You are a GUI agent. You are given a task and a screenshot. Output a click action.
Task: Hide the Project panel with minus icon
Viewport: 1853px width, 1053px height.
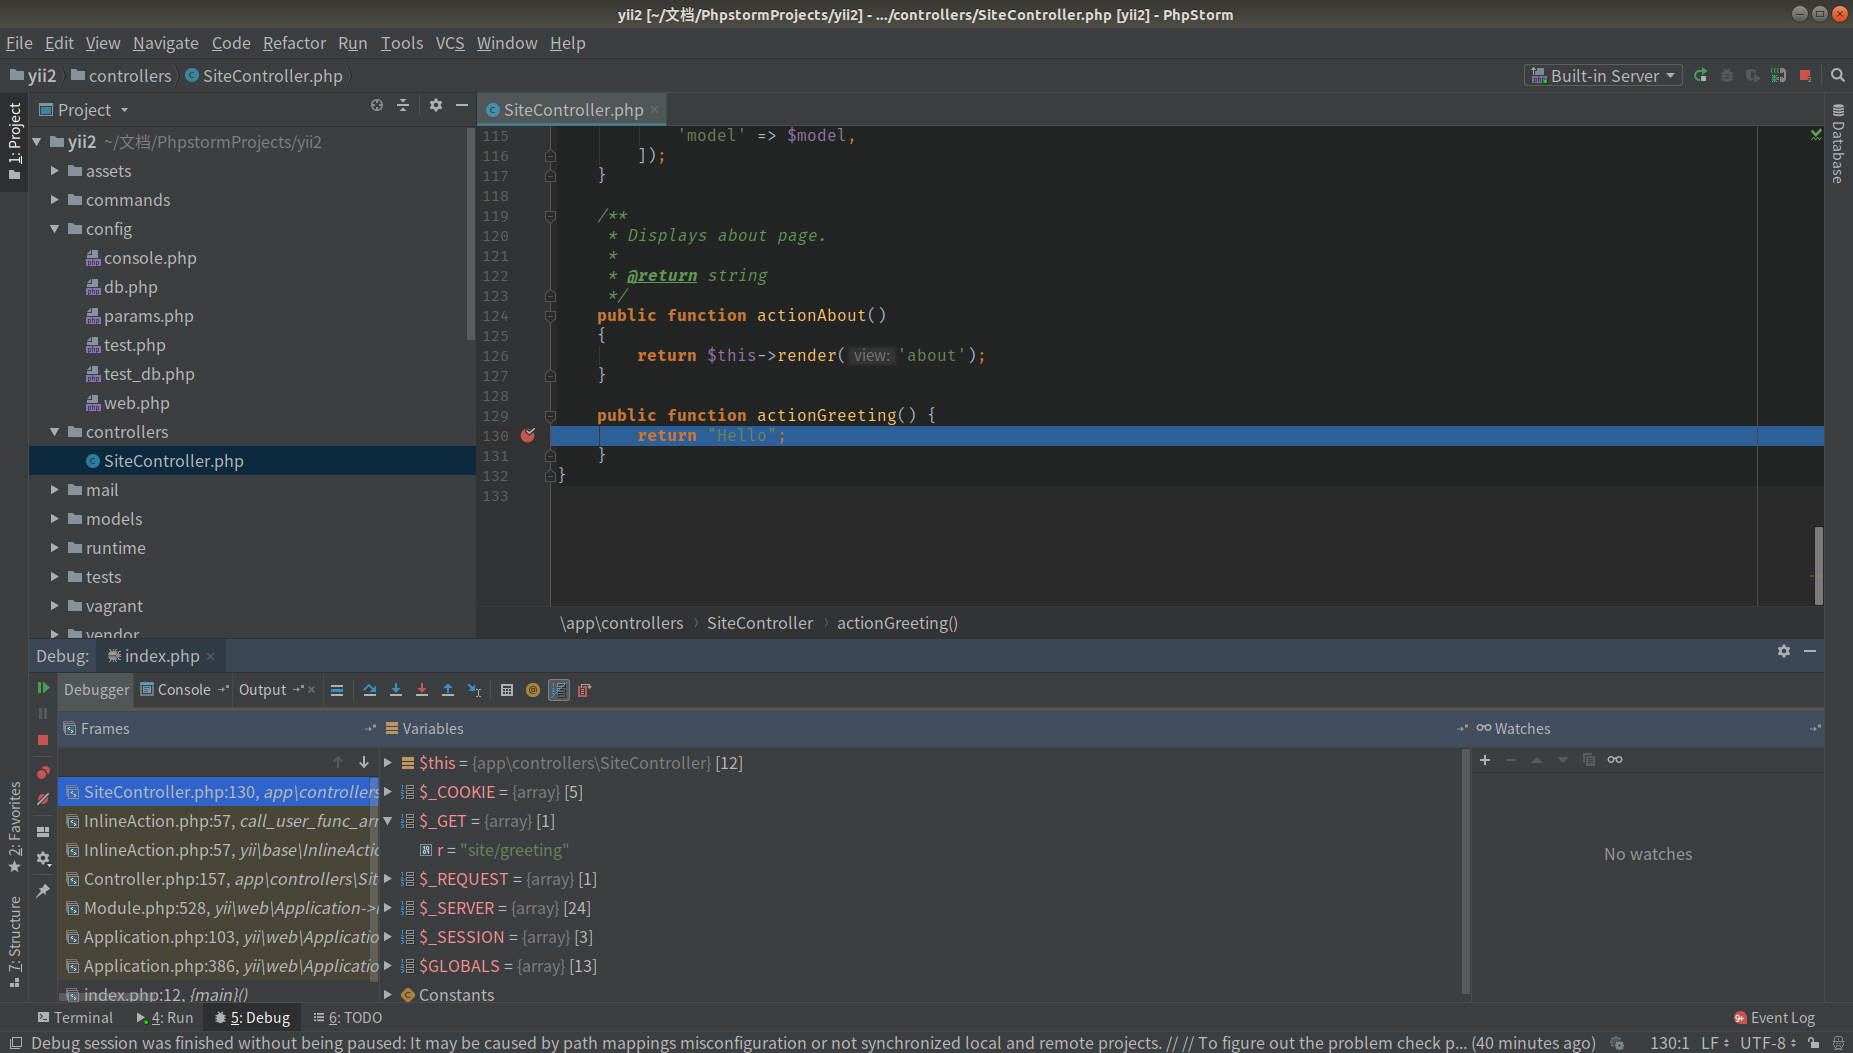(462, 105)
